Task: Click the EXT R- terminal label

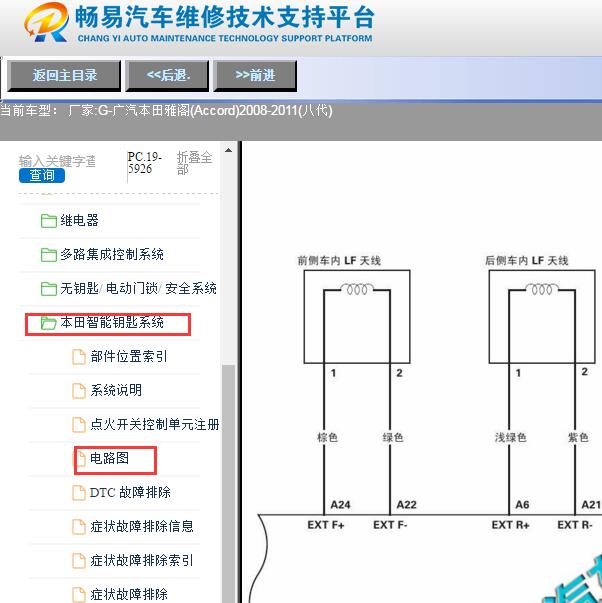Action: click(575, 525)
